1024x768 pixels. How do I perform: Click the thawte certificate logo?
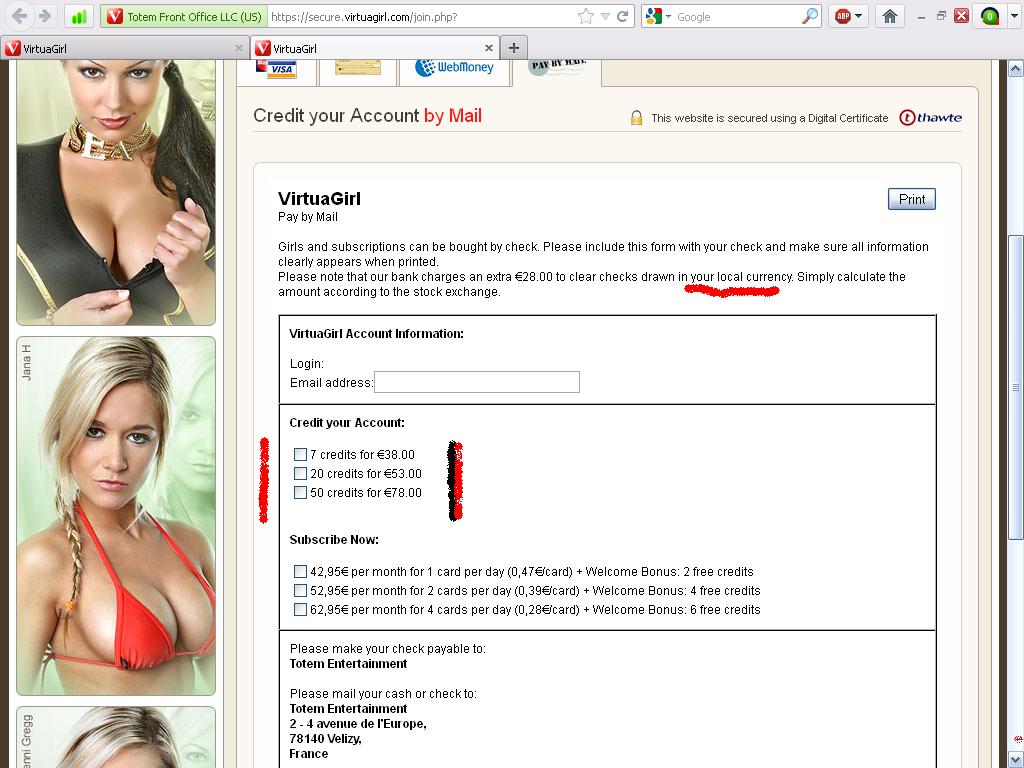(x=930, y=118)
